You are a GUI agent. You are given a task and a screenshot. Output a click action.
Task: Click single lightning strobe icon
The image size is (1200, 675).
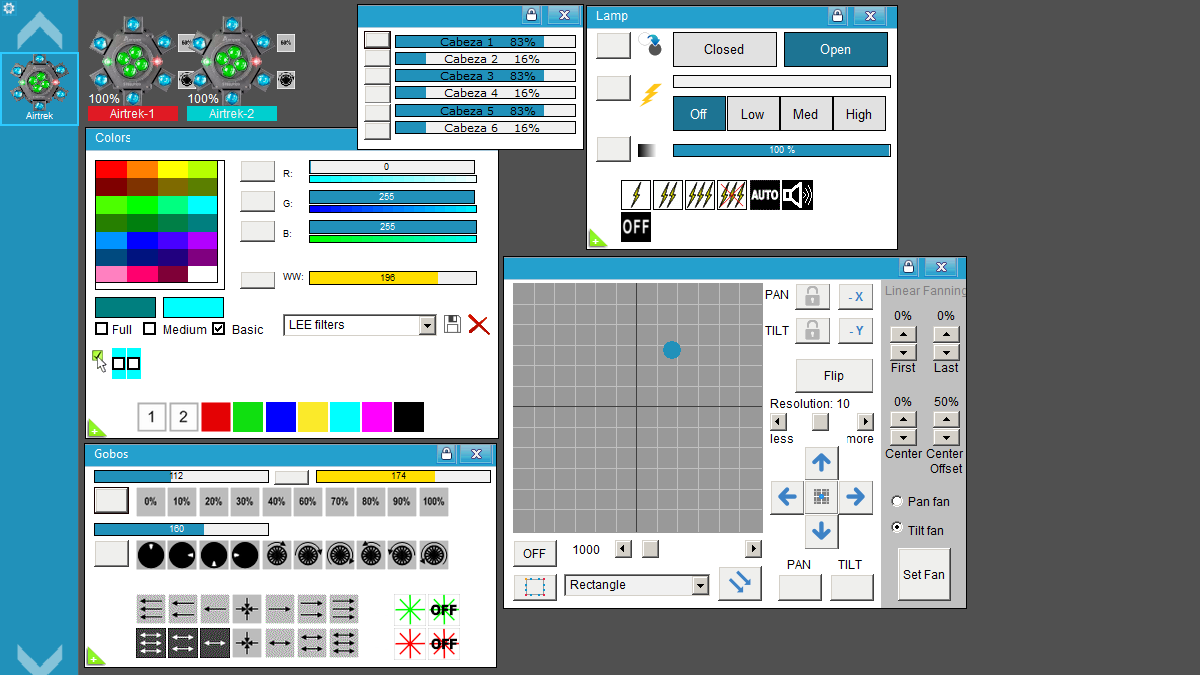636,195
